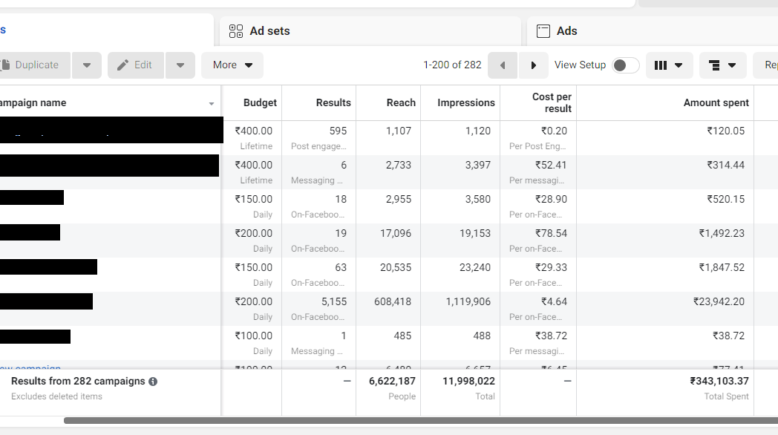Click info icon beside Results from 282 campaigns

coord(153,381)
